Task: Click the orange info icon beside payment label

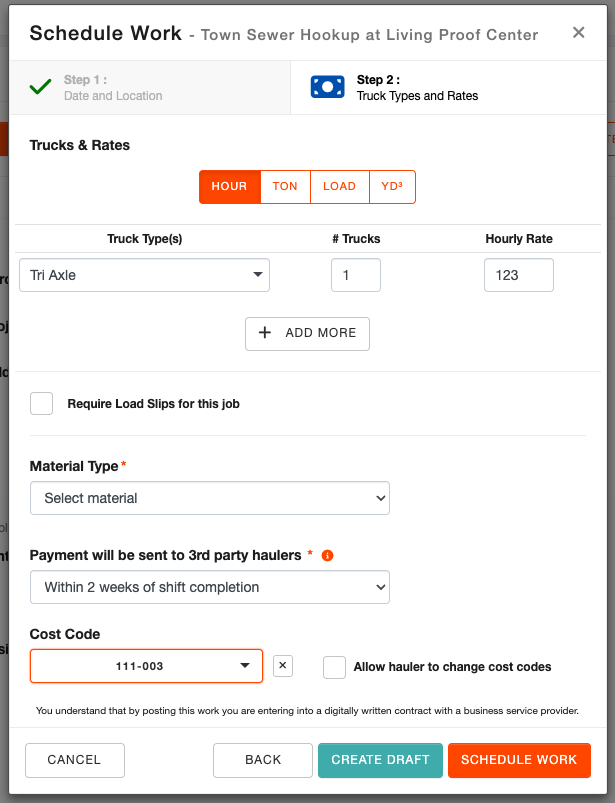Action: [x=327, y=555]
